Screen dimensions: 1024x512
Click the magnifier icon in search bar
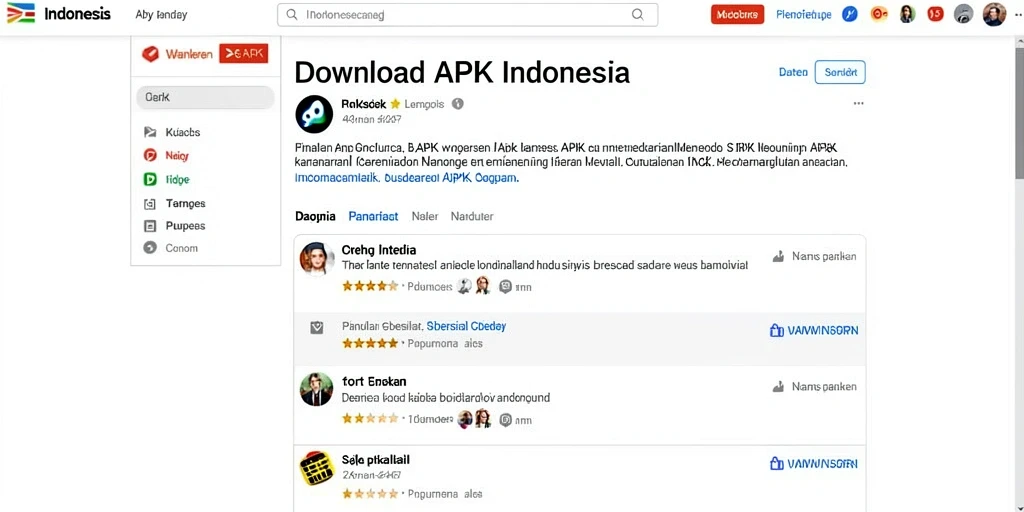pyautogui.click(x=637, y=14)
